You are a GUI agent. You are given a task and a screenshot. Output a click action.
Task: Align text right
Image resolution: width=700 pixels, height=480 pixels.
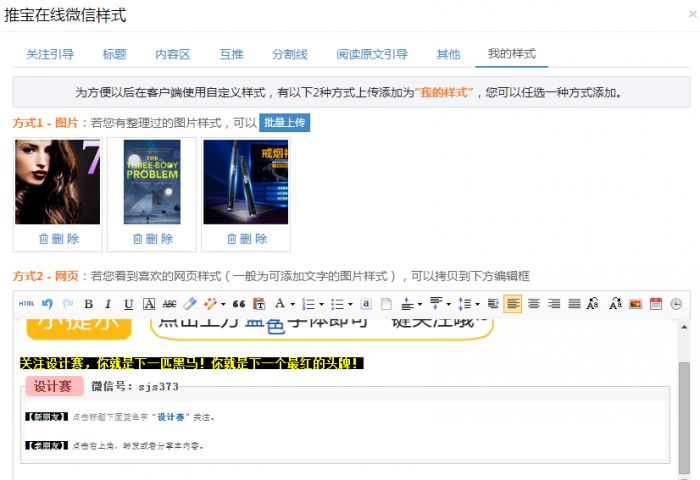(554, 304)
